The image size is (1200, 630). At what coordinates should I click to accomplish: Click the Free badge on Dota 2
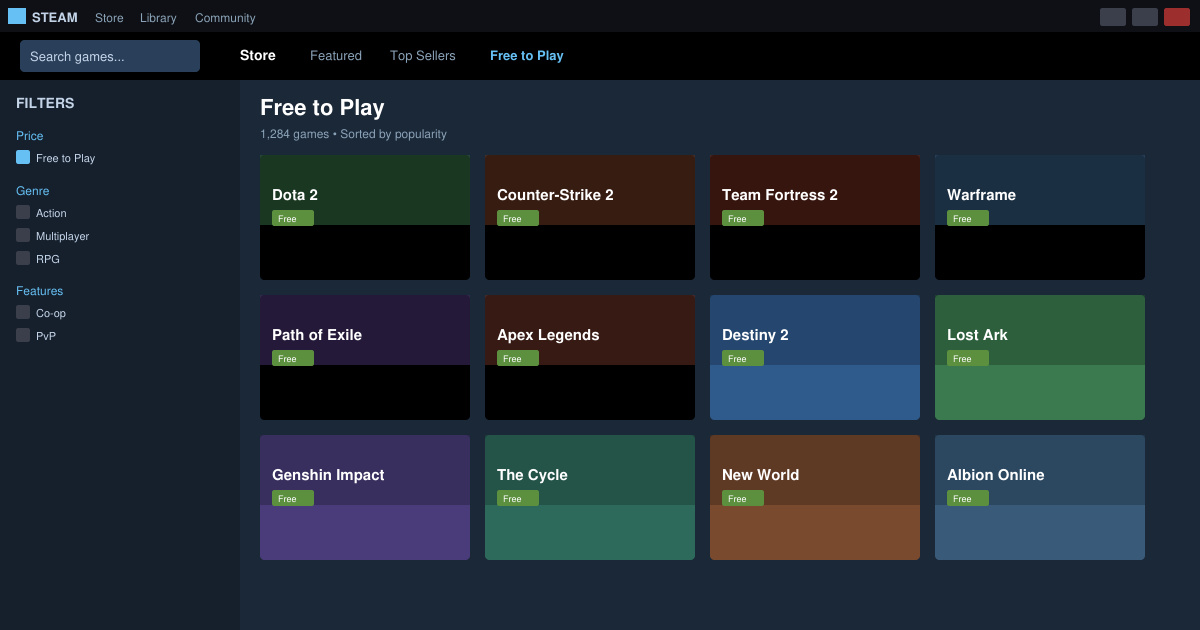pos(293,218)
